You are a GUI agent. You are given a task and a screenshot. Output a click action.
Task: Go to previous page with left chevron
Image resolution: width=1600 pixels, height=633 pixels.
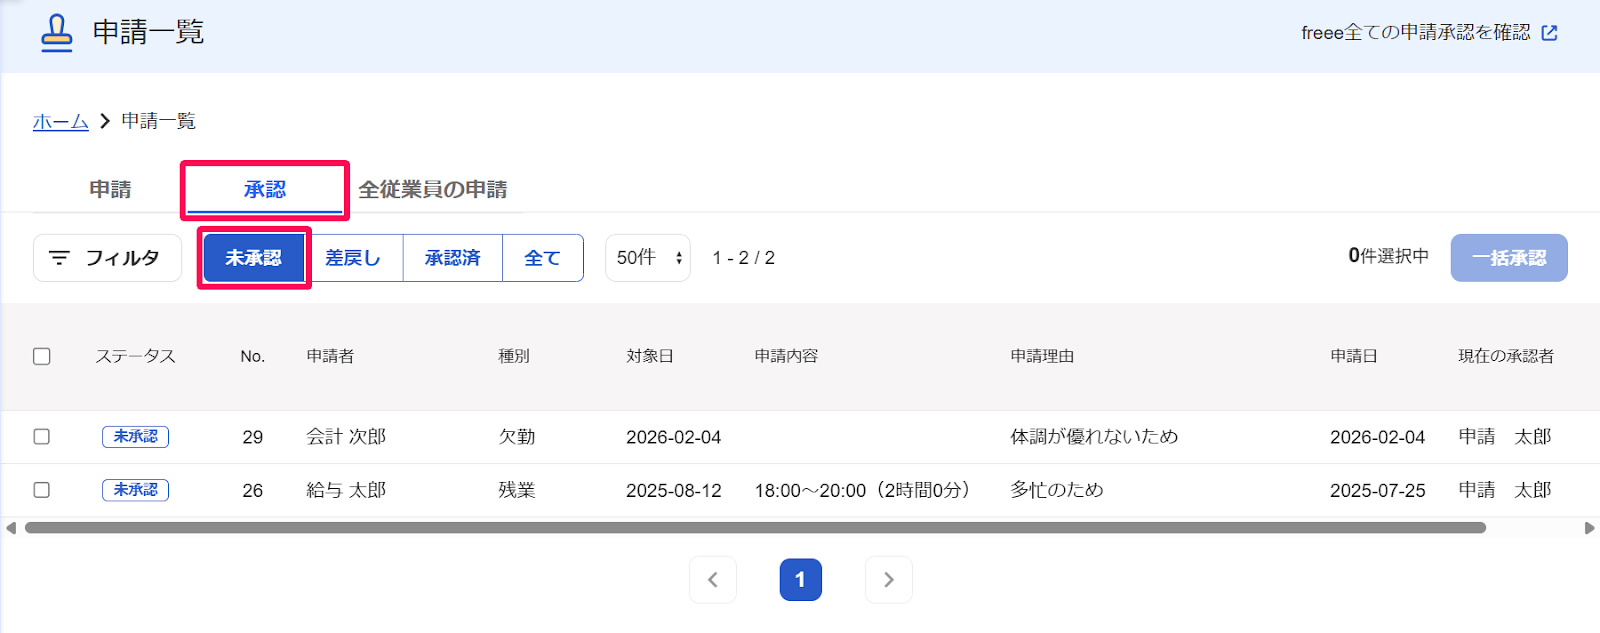coord(713,580)
